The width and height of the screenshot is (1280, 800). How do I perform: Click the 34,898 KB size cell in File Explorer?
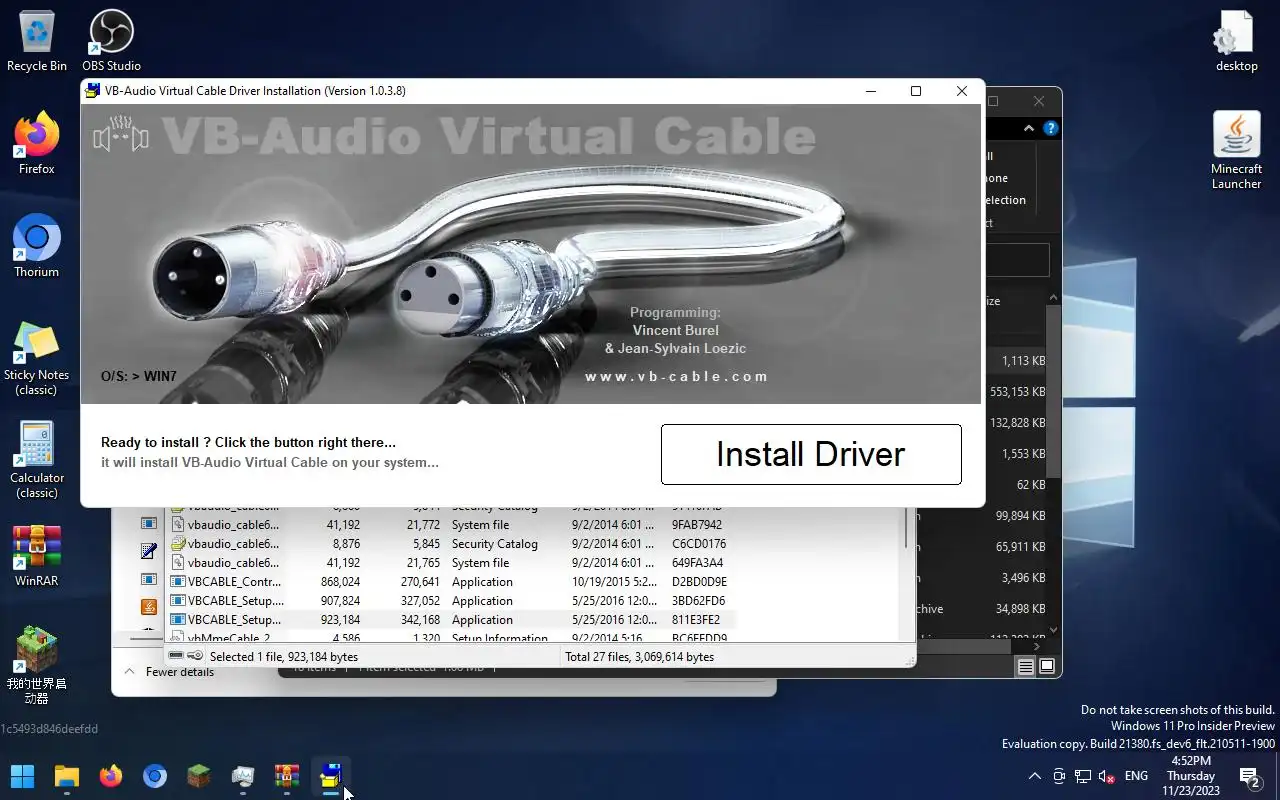[x=1020, y=609]
